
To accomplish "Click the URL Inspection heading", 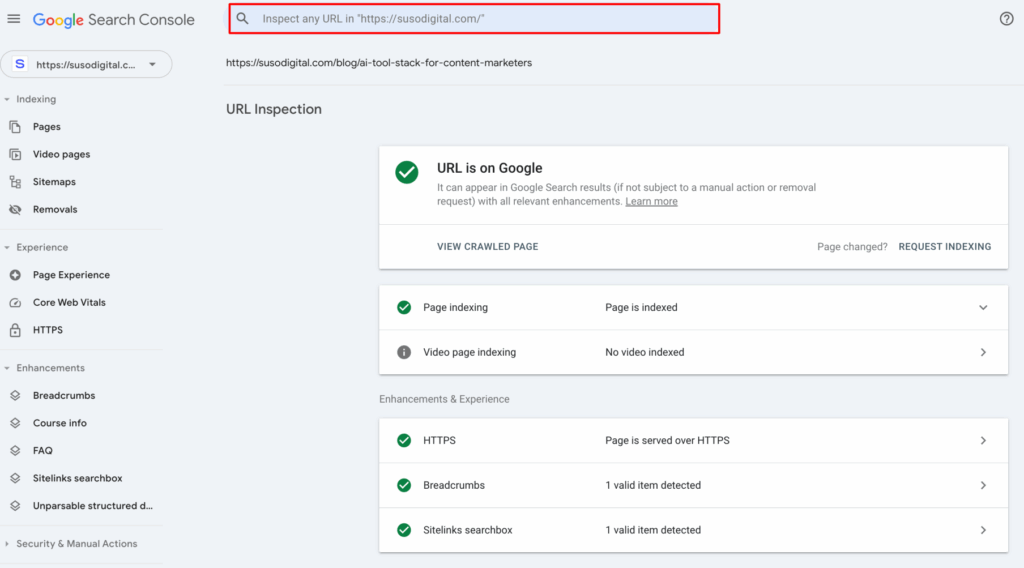I will tap(274, 109).
